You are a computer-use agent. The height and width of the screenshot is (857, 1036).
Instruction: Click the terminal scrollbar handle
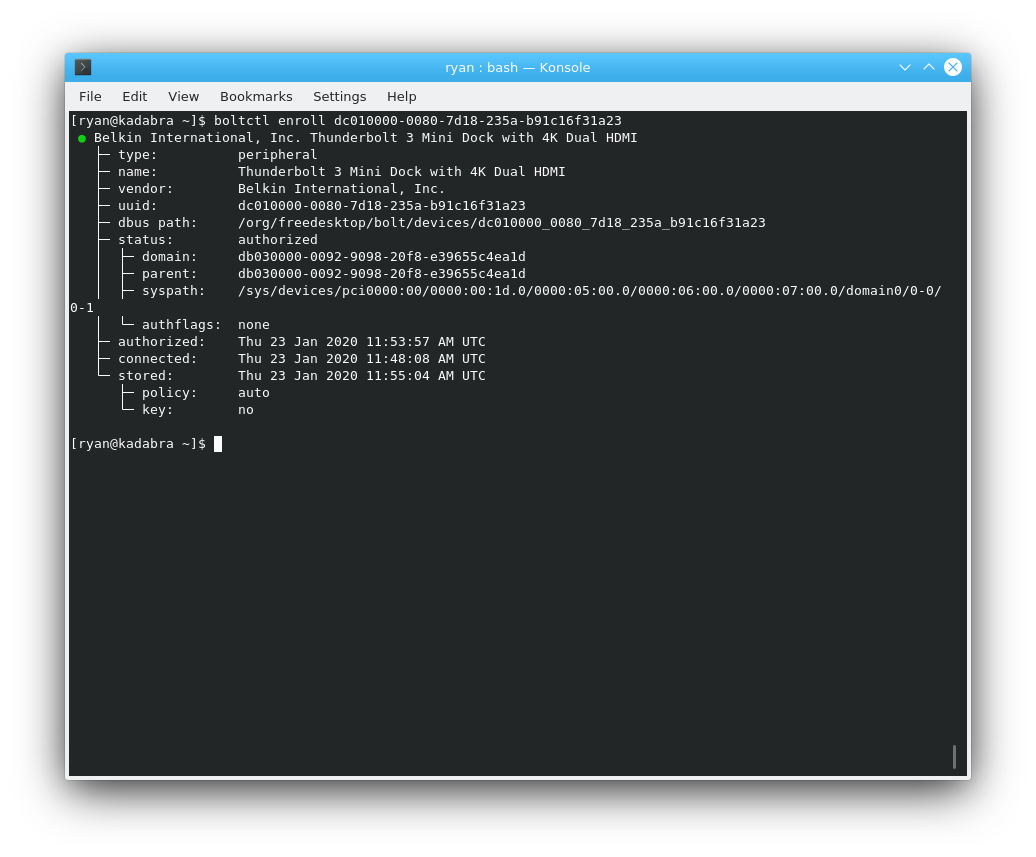(x=954, y=757)
